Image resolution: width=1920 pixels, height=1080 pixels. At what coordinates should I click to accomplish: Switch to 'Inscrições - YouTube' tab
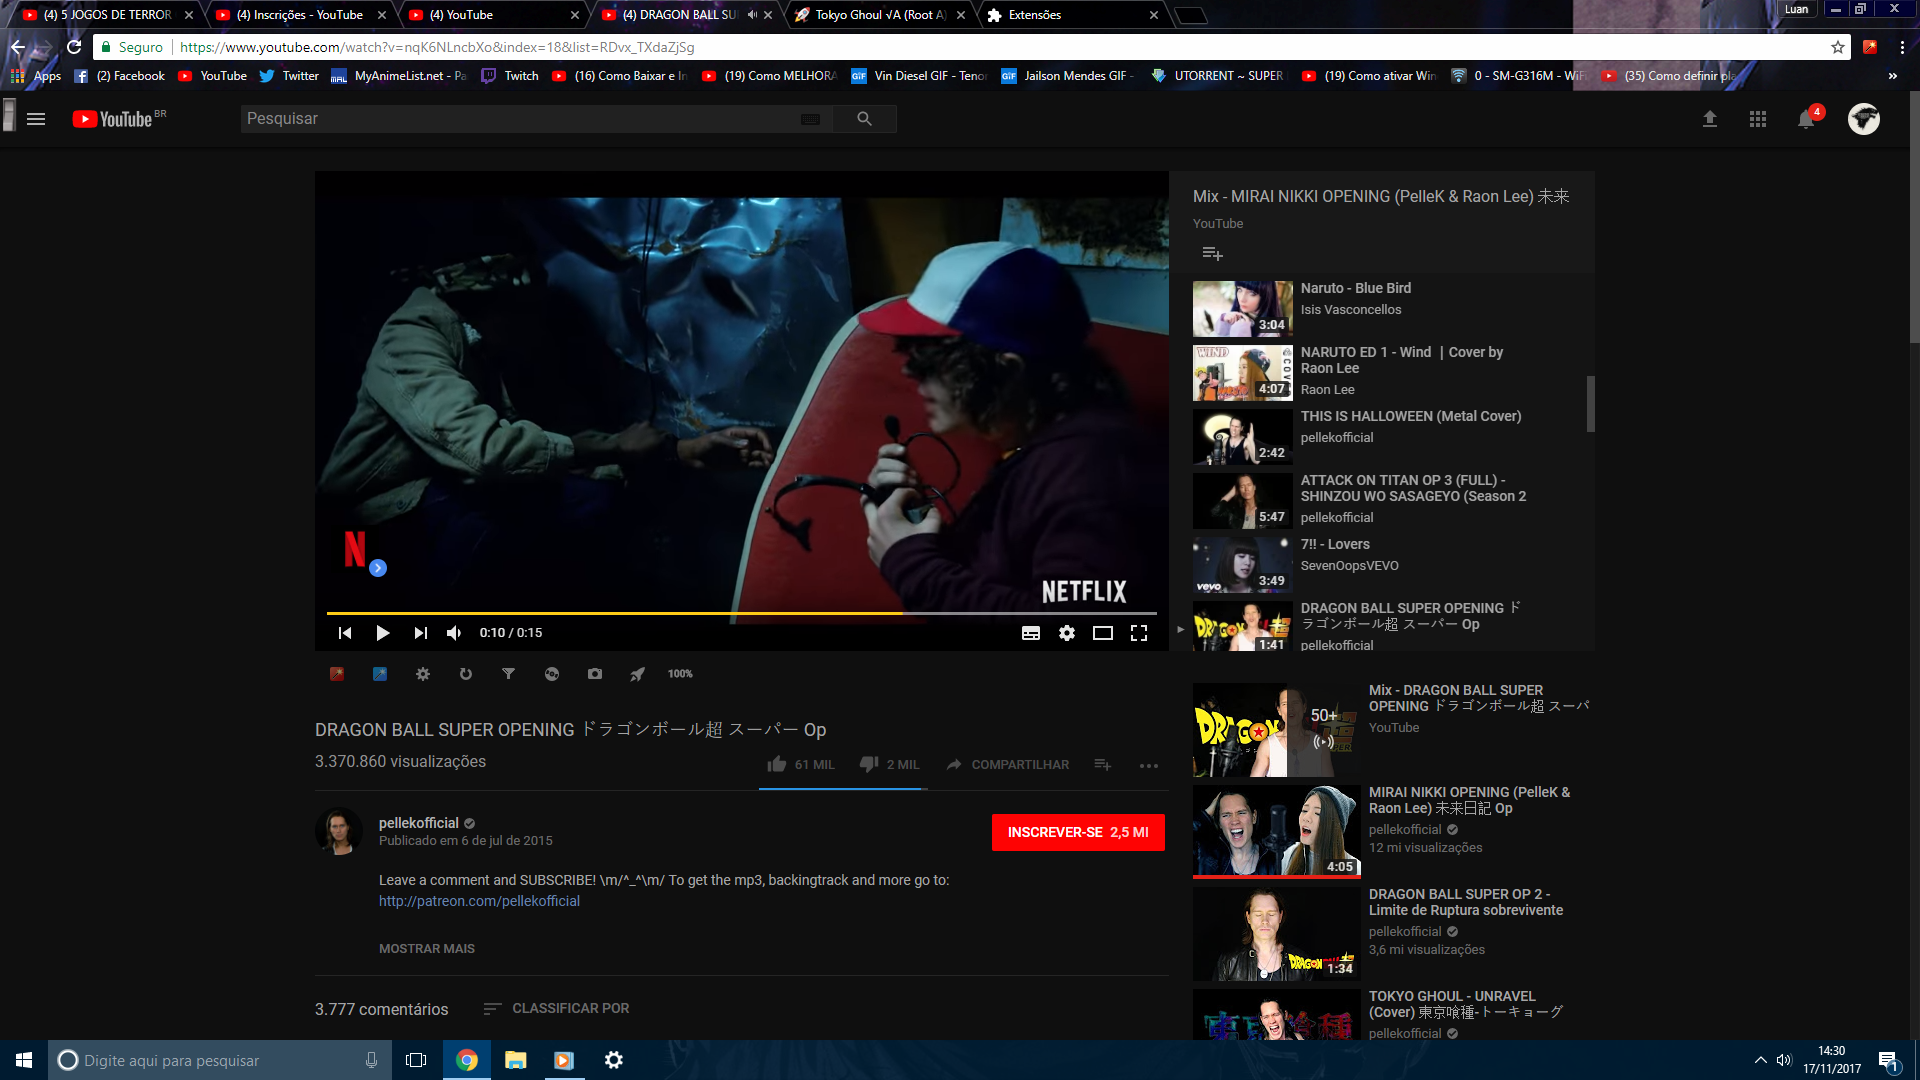[x=300, y=15]
